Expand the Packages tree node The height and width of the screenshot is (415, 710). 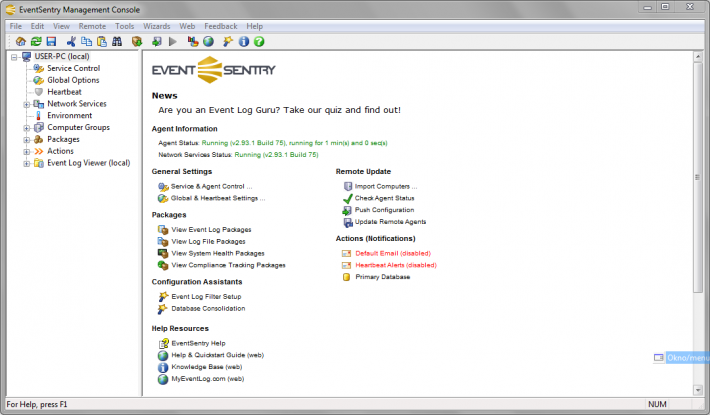tap(27, 140)
